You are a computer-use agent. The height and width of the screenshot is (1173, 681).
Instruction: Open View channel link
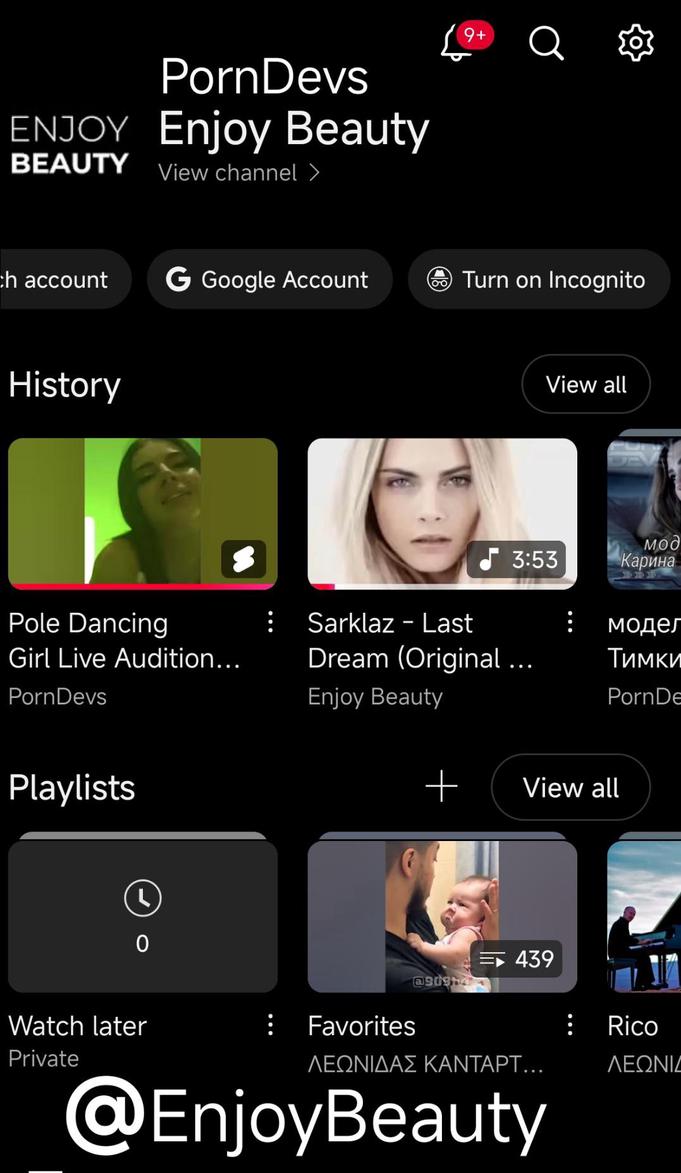tap(239, 173)
